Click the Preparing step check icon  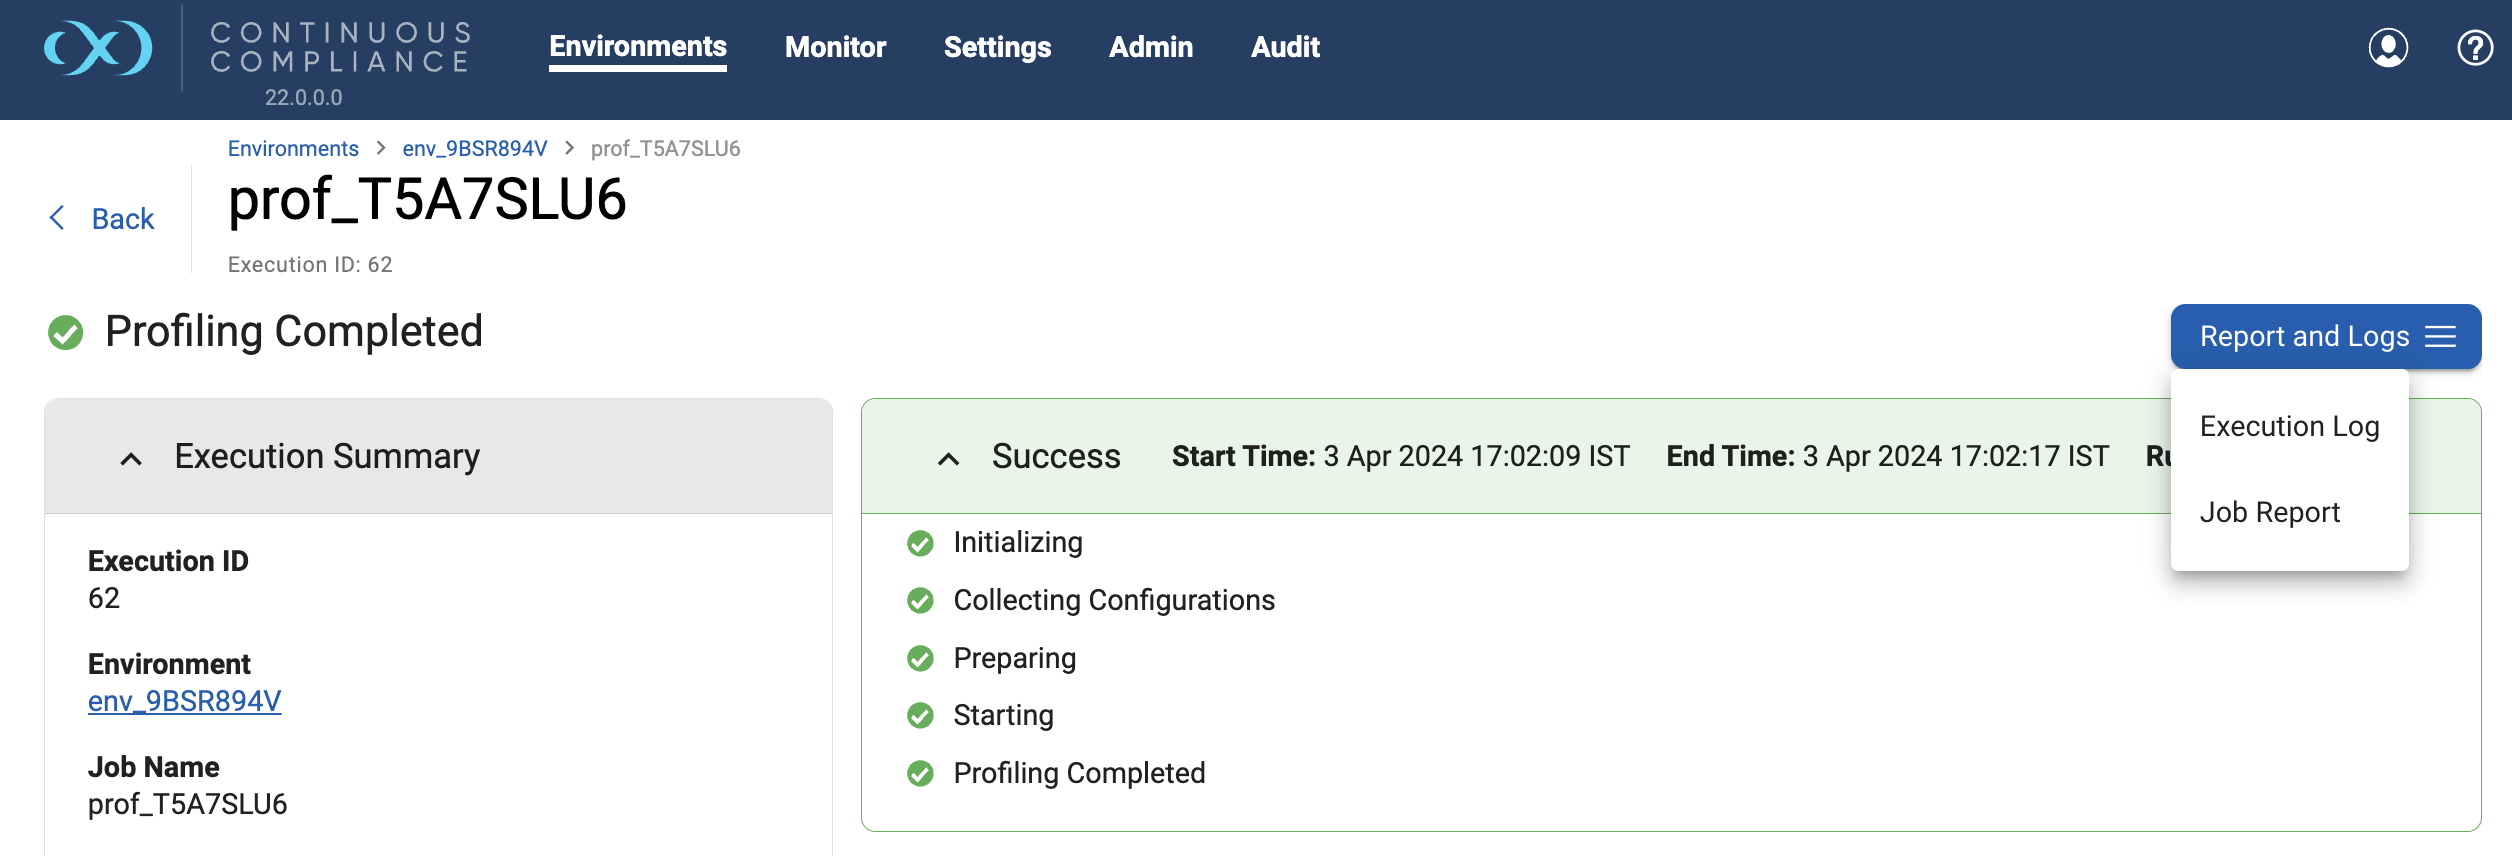point(920,659)
